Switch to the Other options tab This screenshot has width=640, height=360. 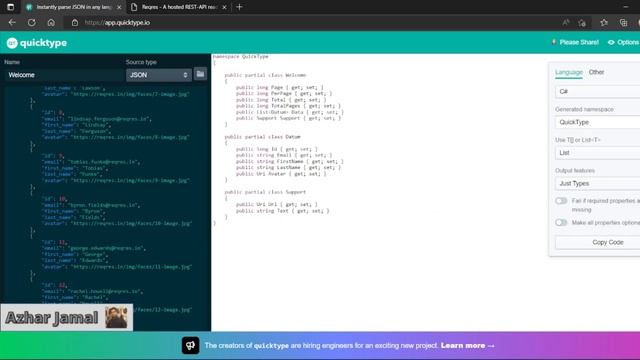(596, 72)
